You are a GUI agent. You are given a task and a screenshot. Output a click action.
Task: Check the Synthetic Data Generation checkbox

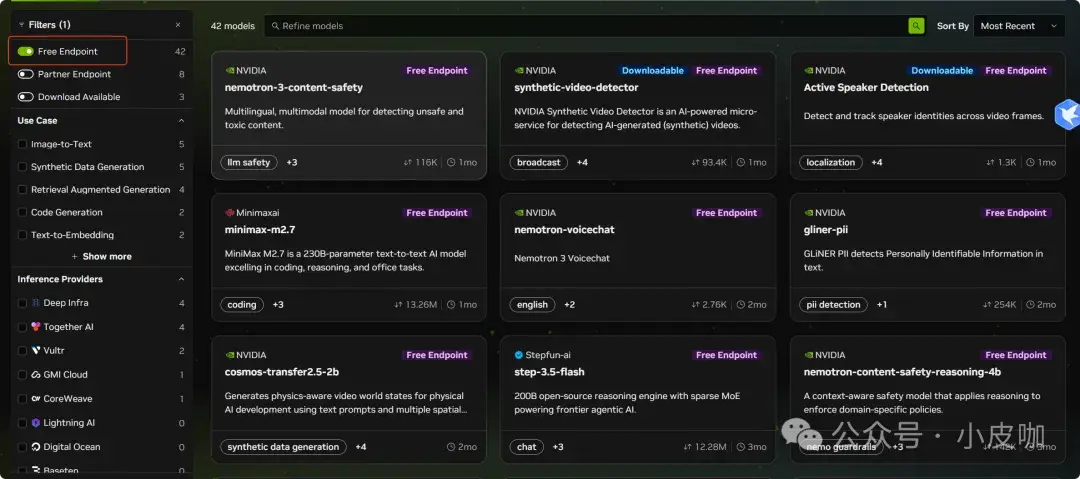[22, 167]
